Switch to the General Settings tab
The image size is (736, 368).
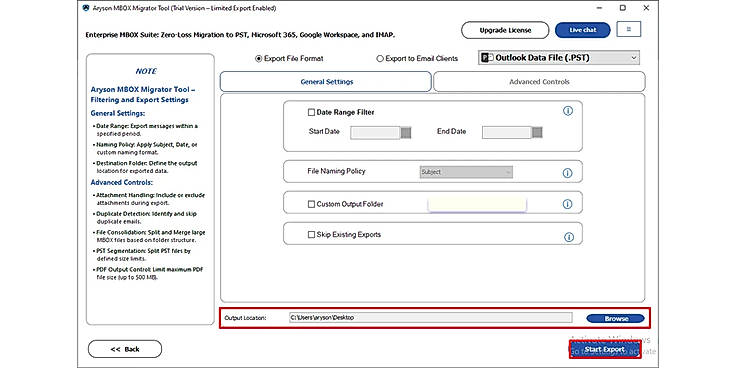(325, 82)
